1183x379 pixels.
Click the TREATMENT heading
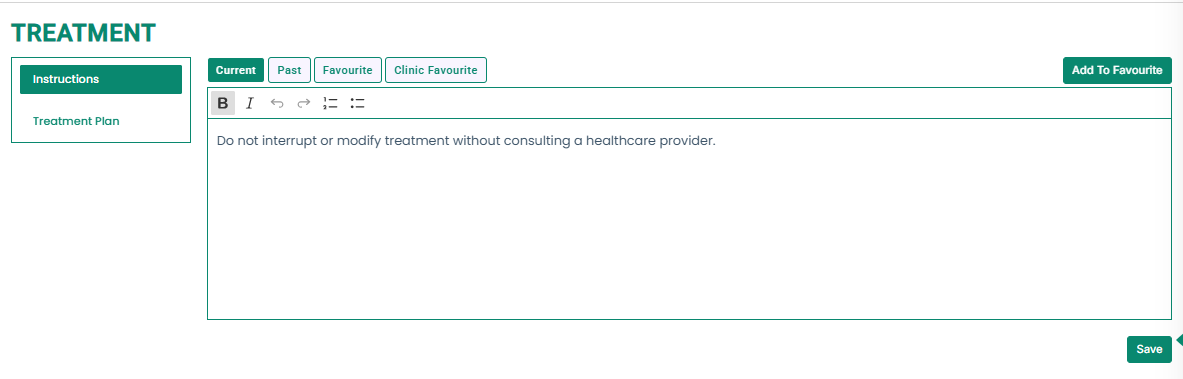[x=84, y=32]
